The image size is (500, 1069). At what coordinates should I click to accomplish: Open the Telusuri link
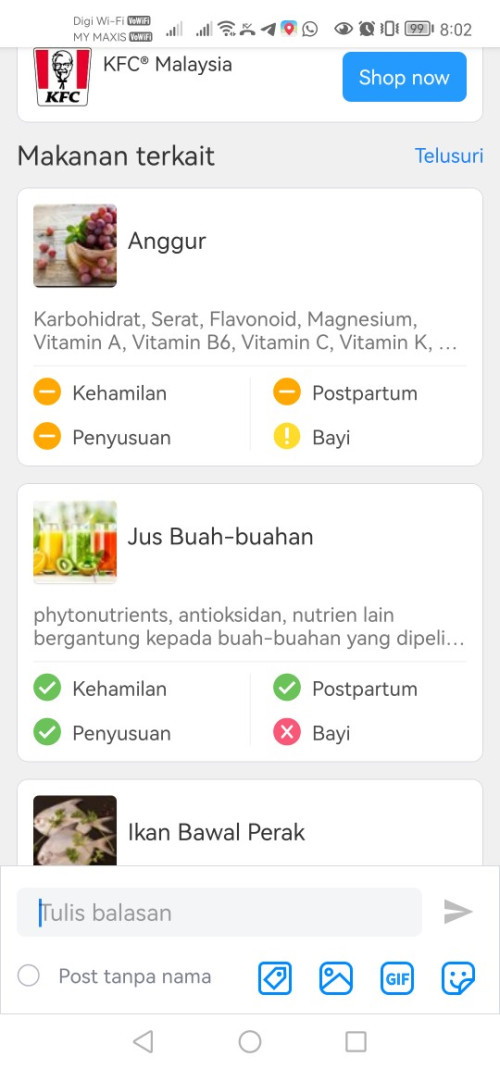(449, 156)
